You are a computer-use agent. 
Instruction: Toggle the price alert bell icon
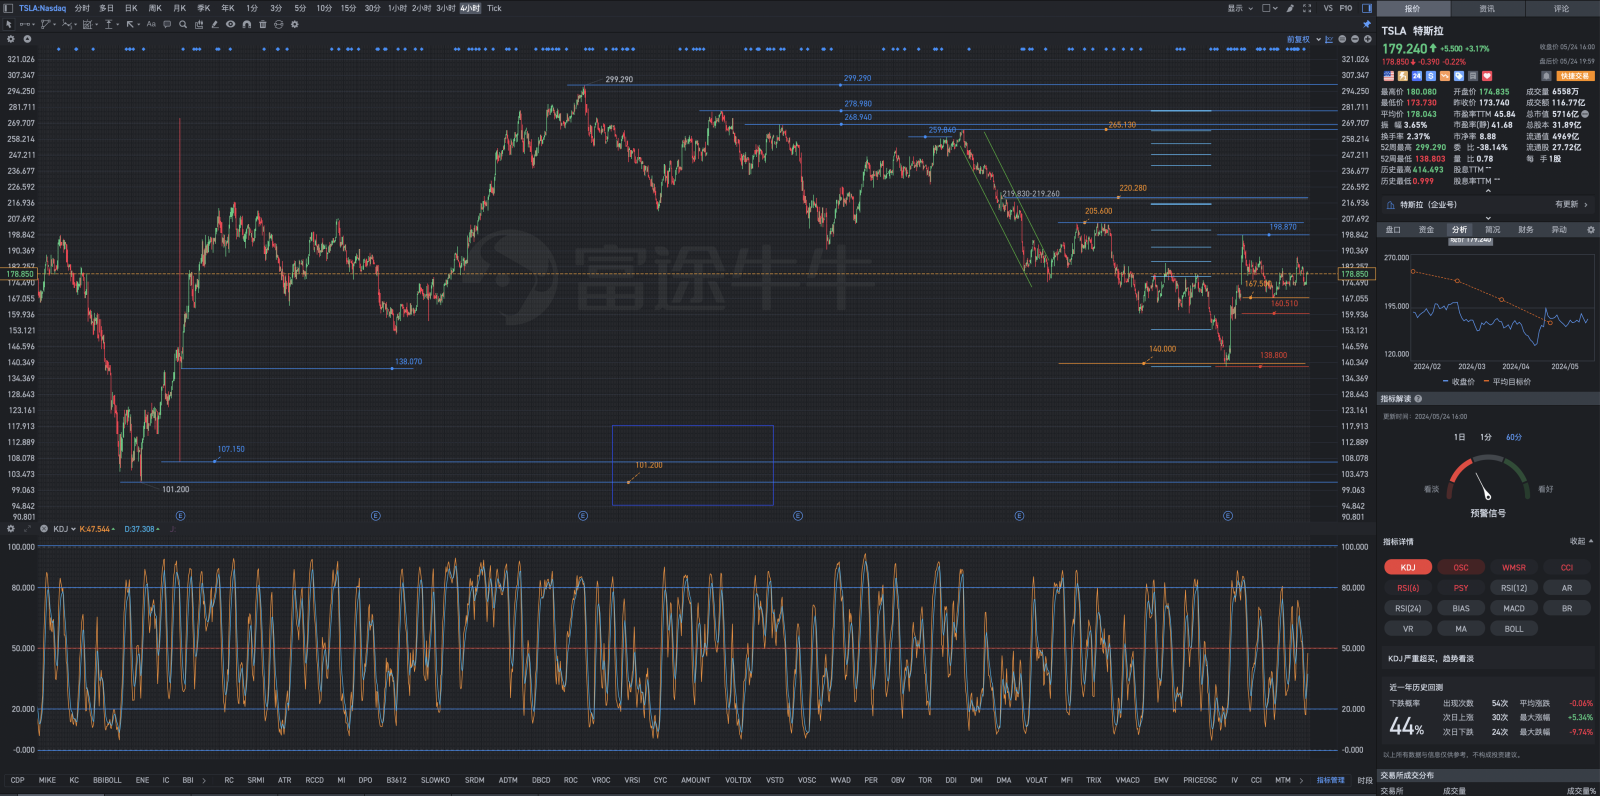(x=1546, y=76)
